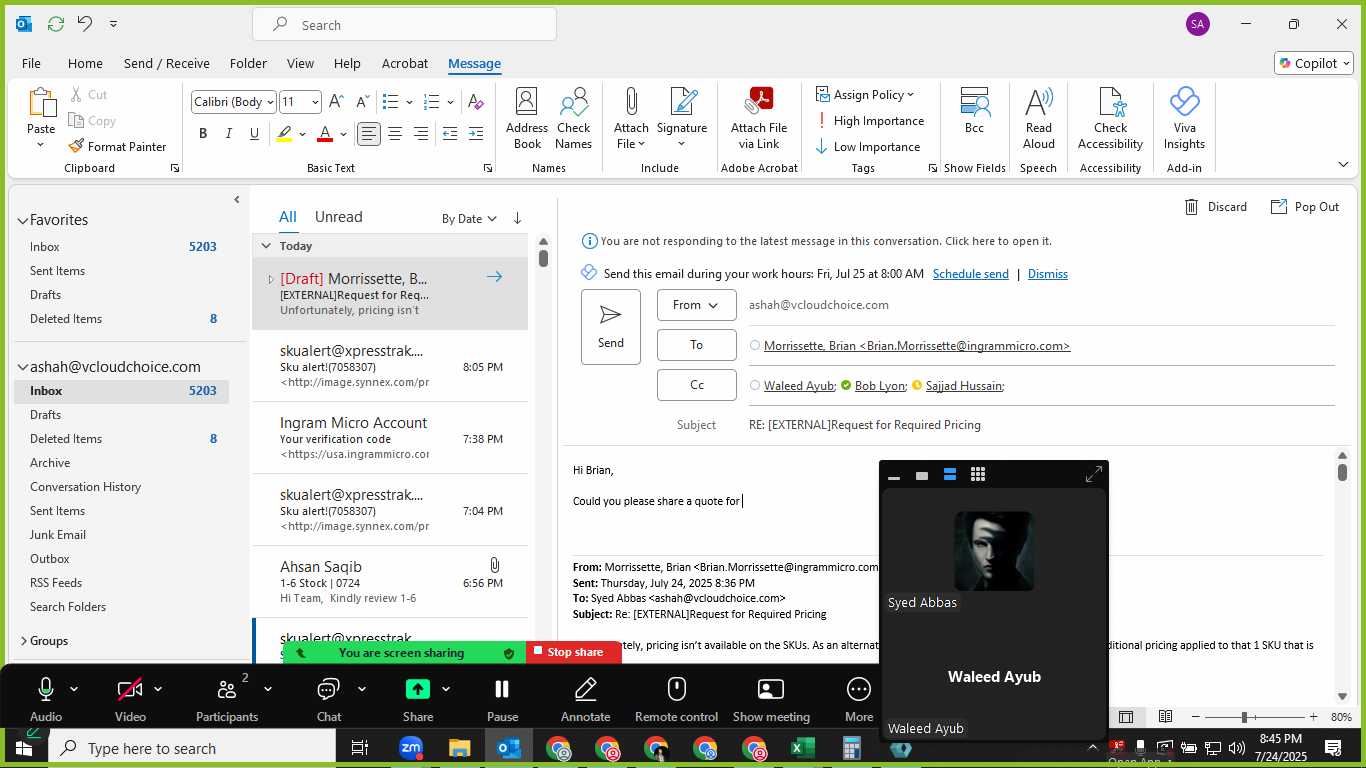Align text left
The width and height of the screenshot is (1366, 768).
point(369,134)
